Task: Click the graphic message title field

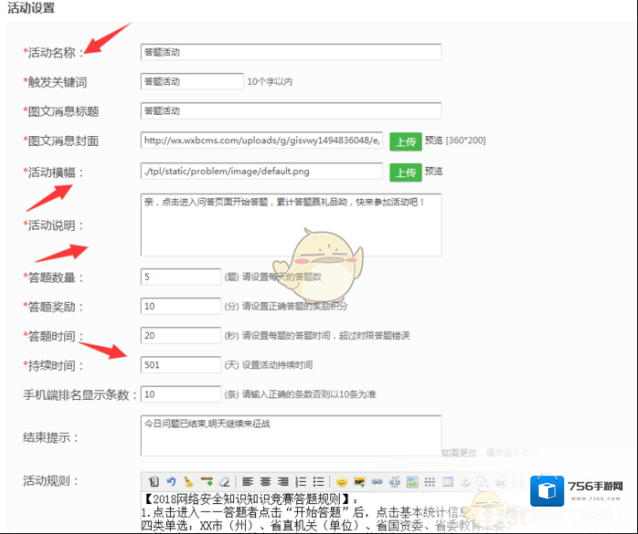Action: pyautogui.click(x=291, y=111)
